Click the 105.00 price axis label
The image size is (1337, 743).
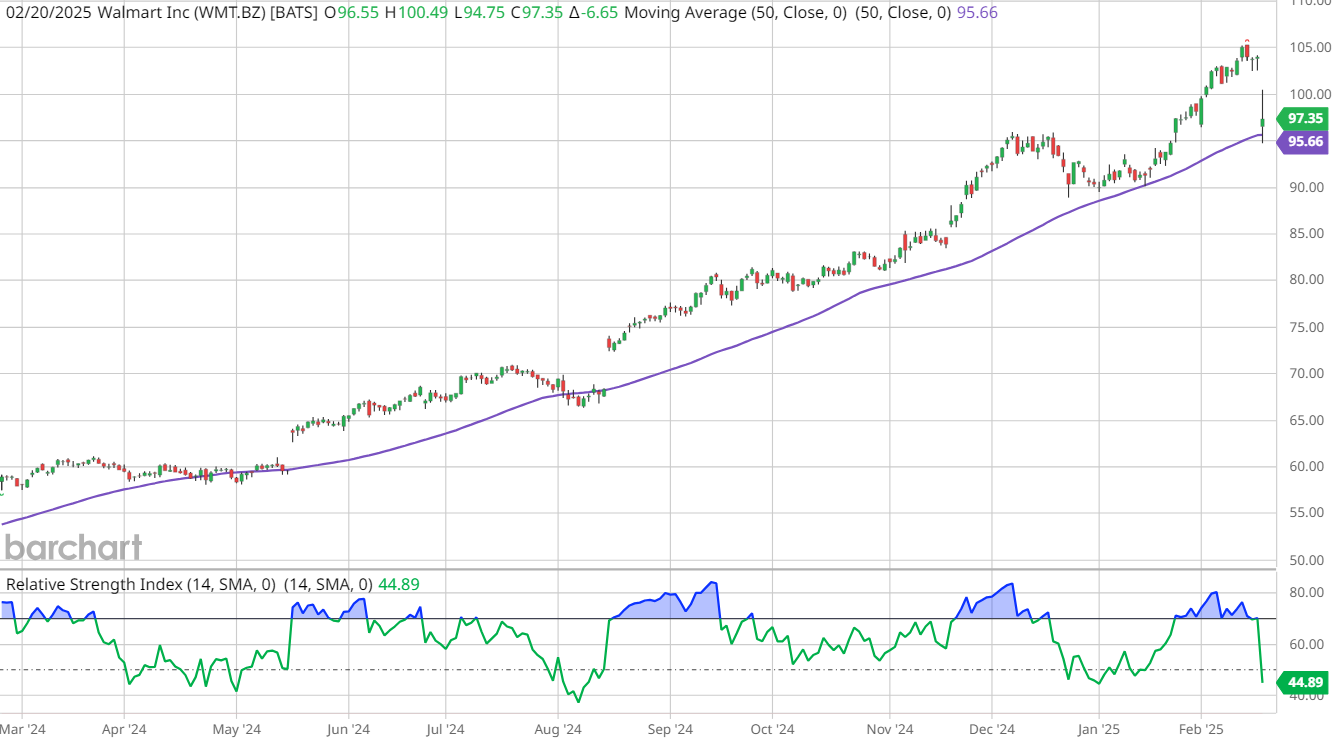coord(1309,48)
